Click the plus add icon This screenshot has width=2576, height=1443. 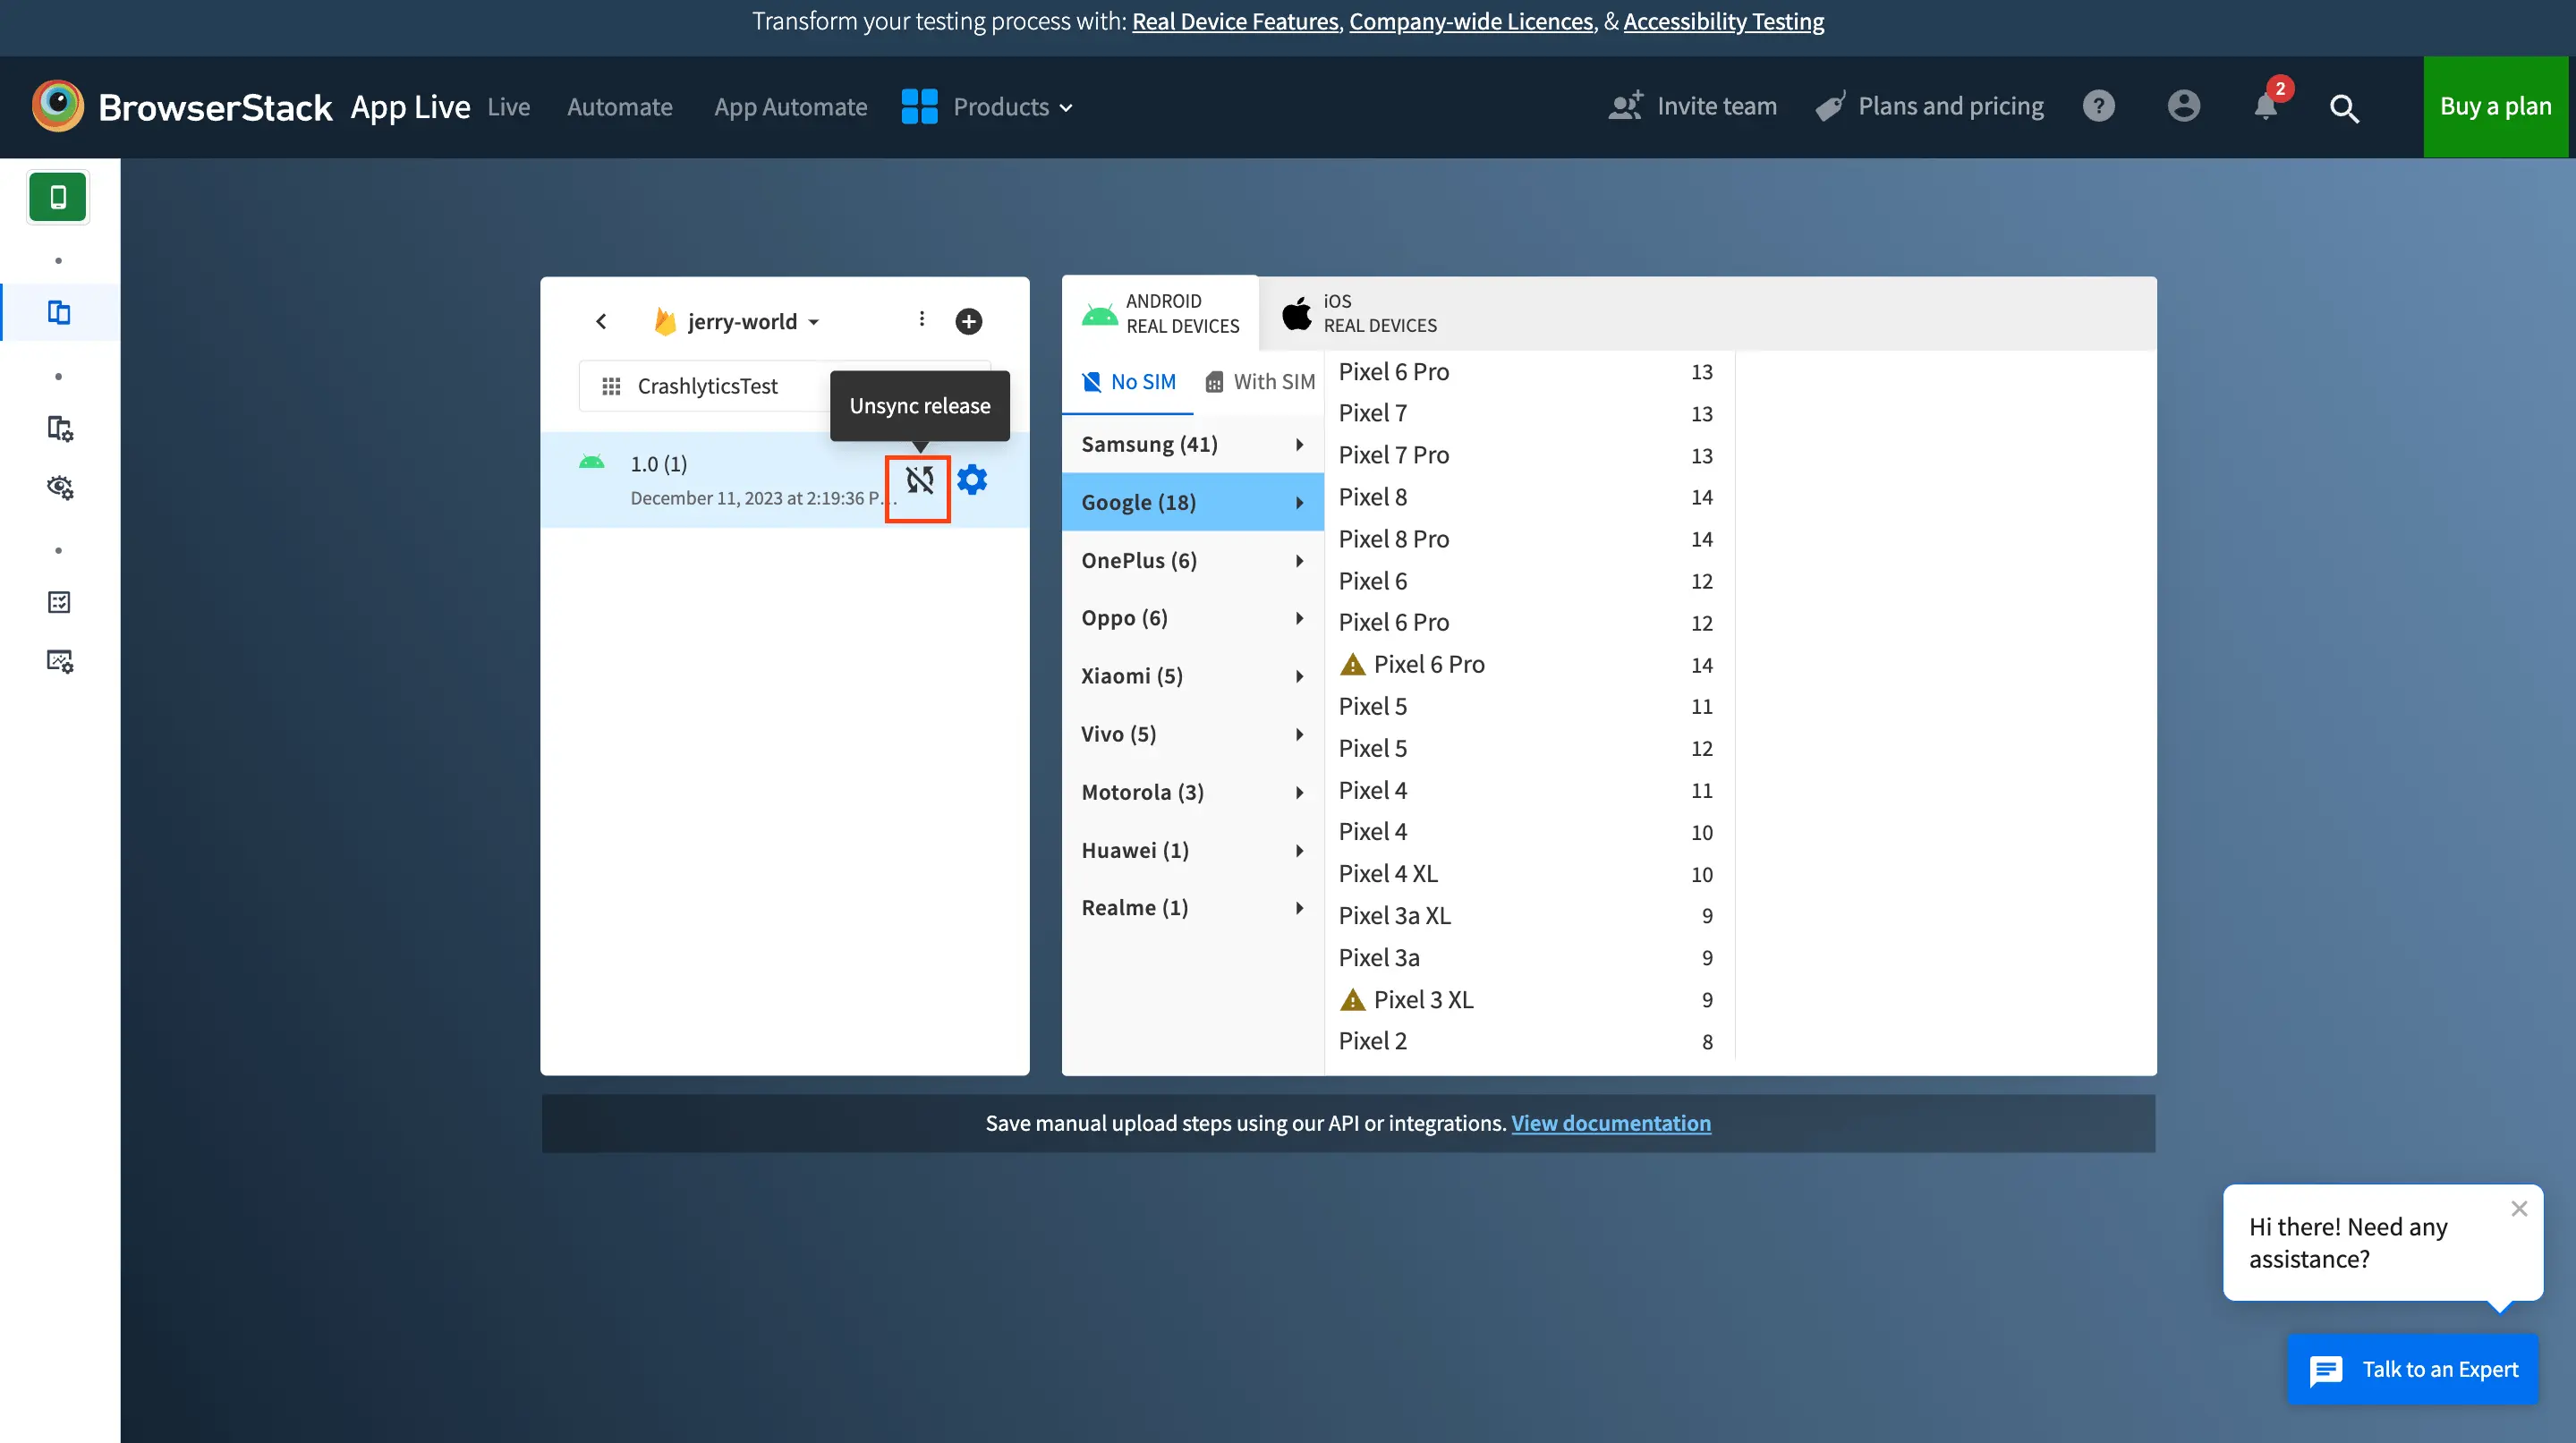[x=968, y=321]
